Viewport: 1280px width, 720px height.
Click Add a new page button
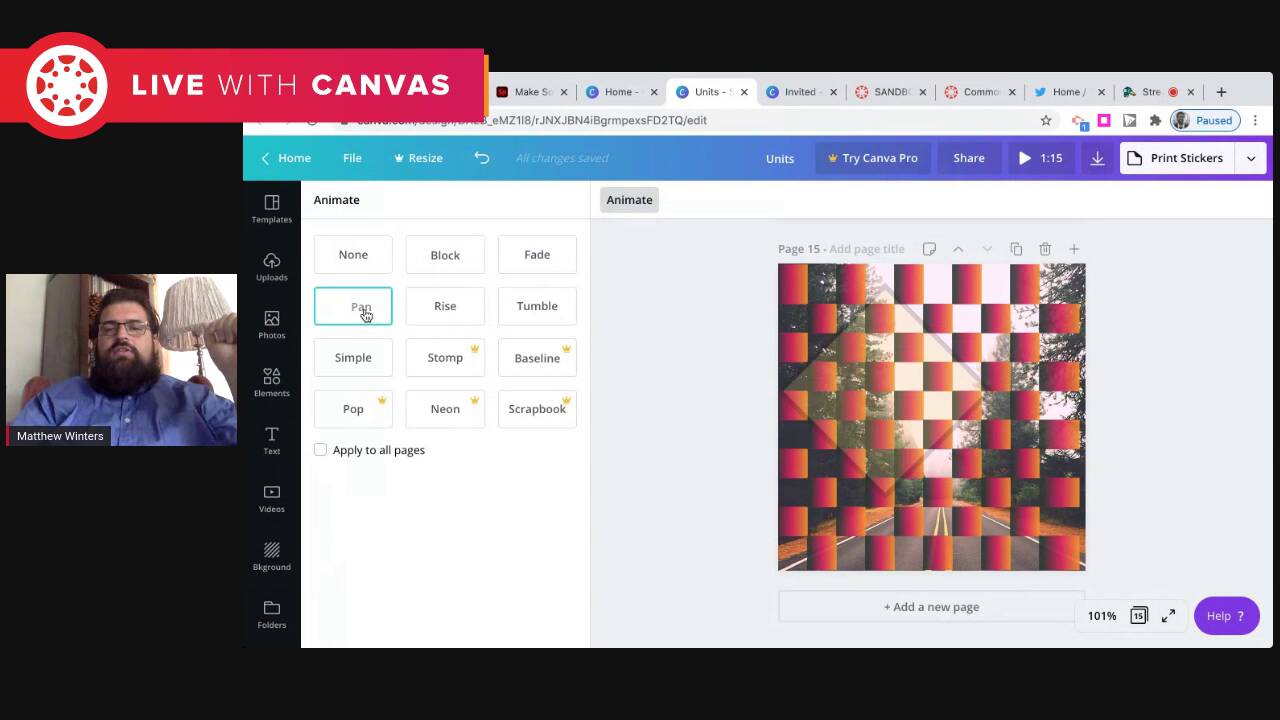point(931,607)
